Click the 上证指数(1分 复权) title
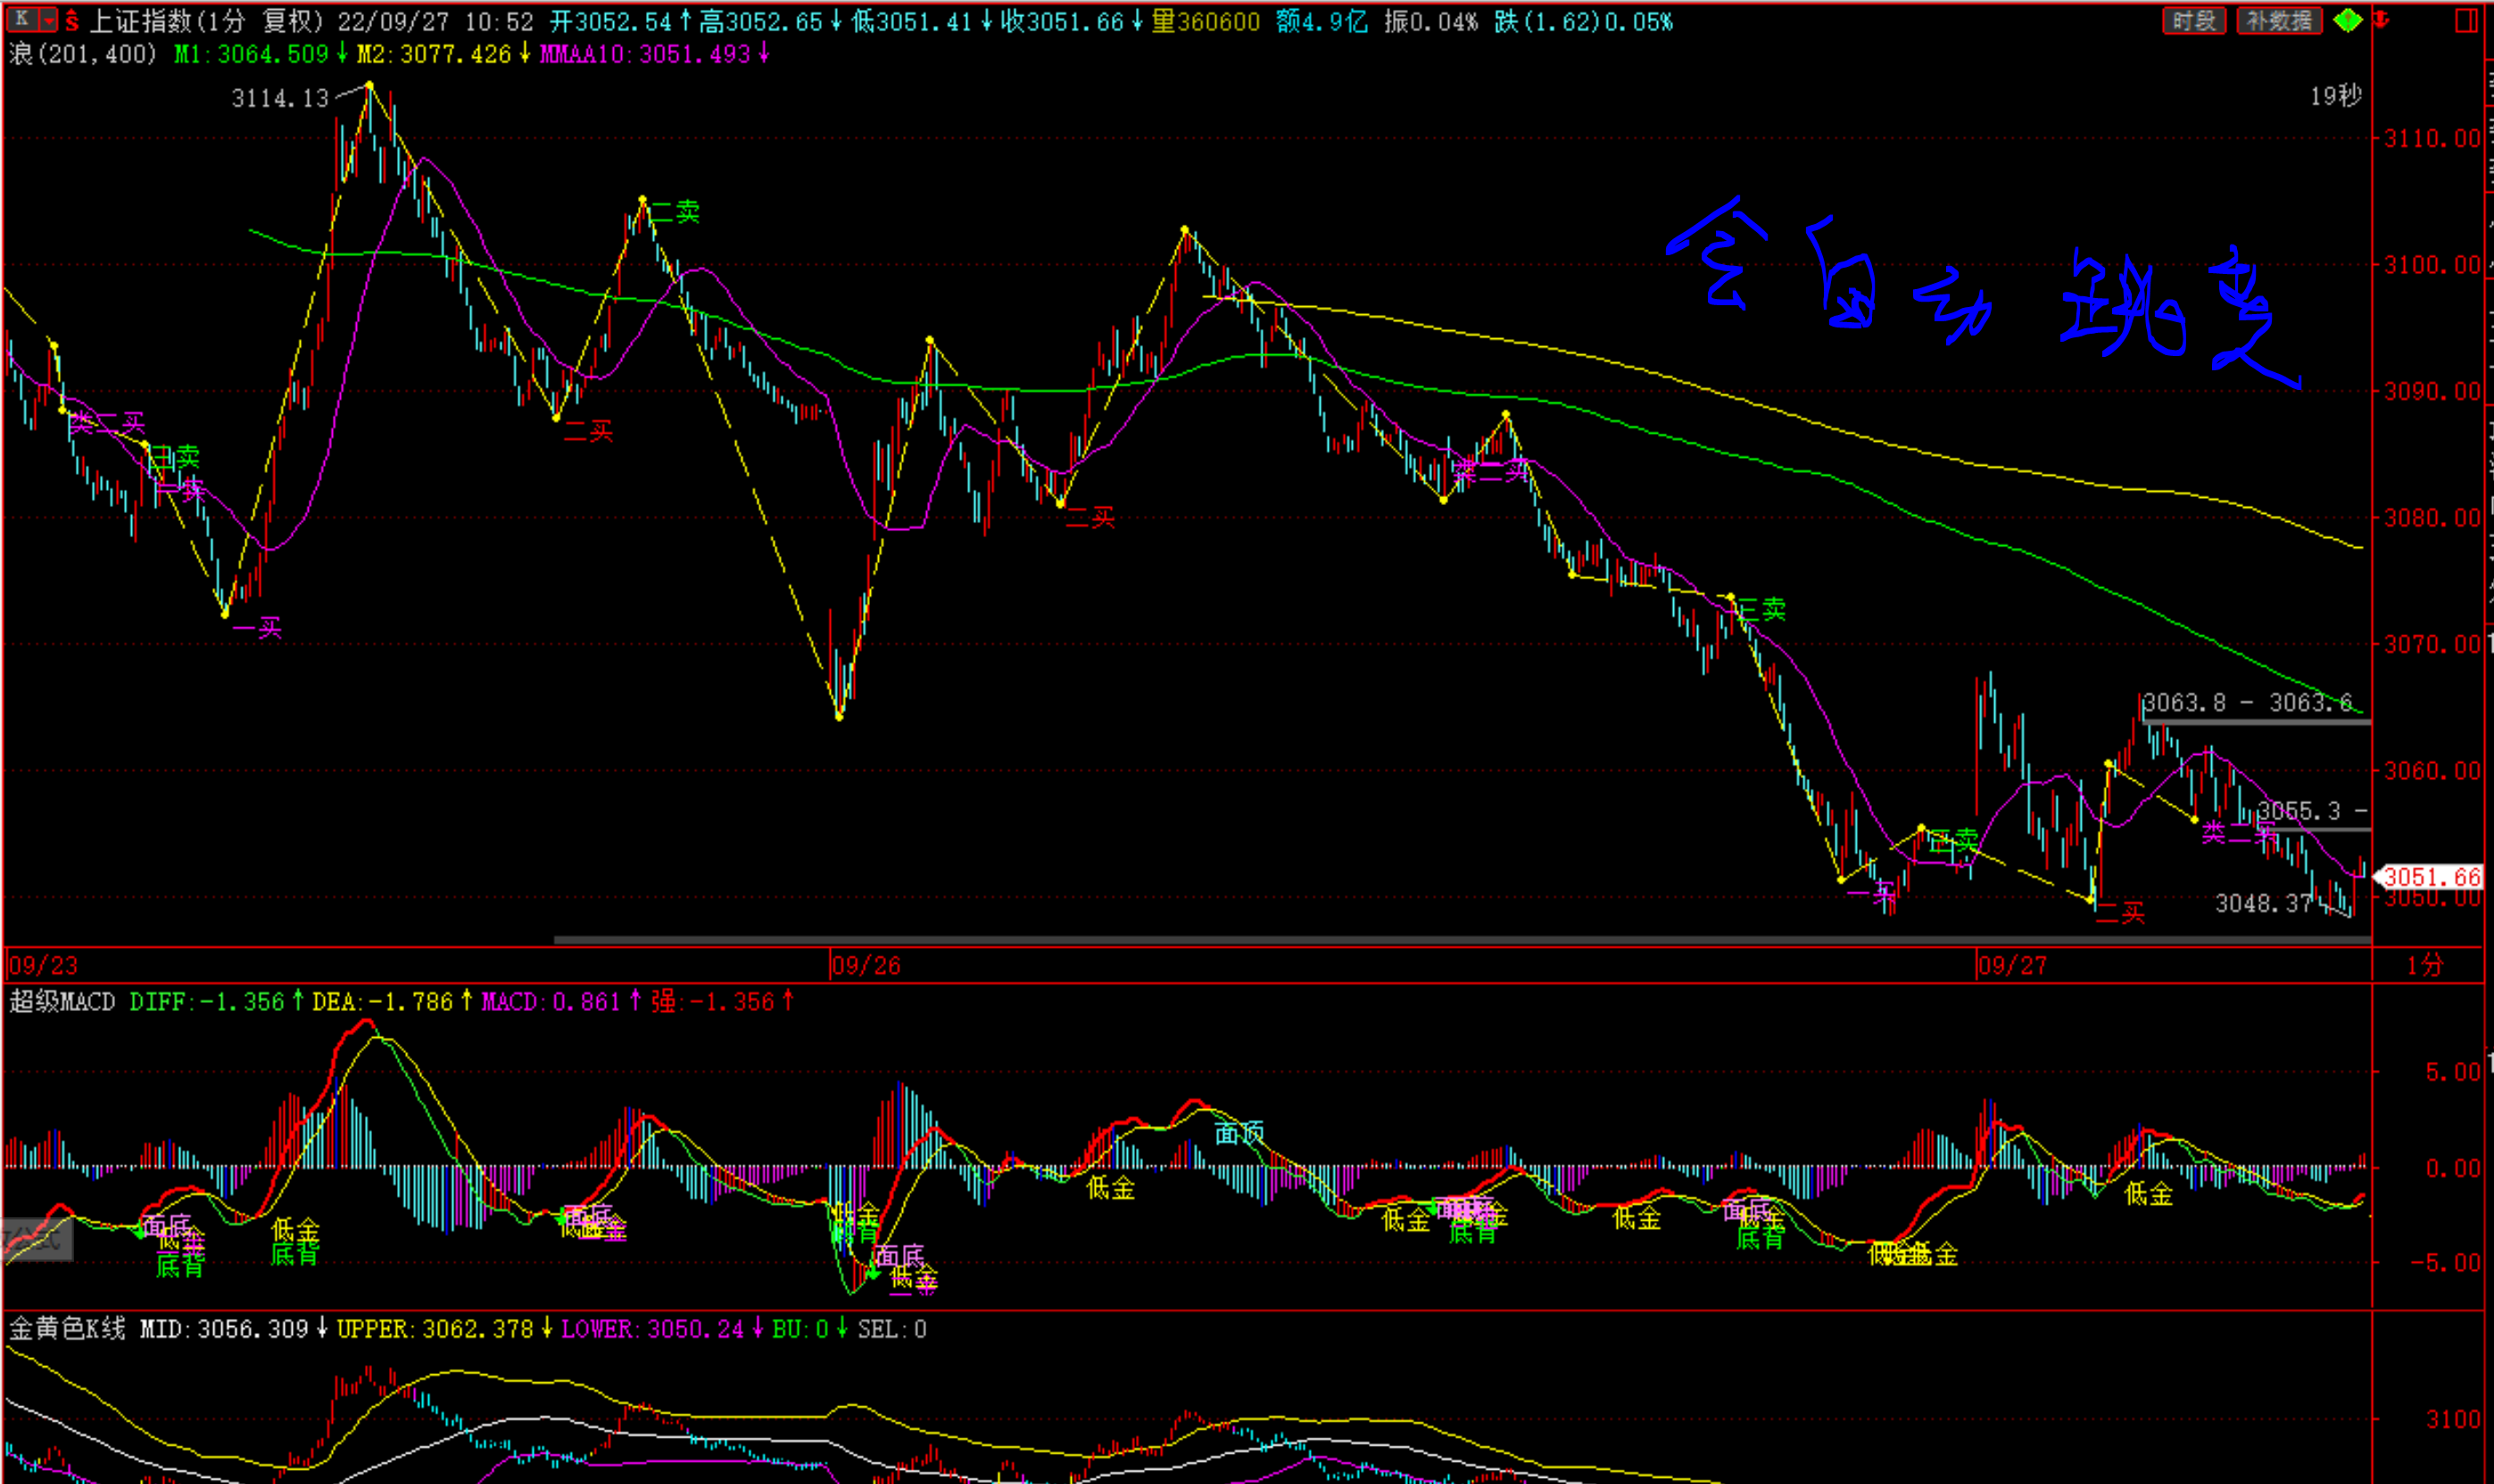Viewport: 2494px width, 1484px height. coord(207,21)
